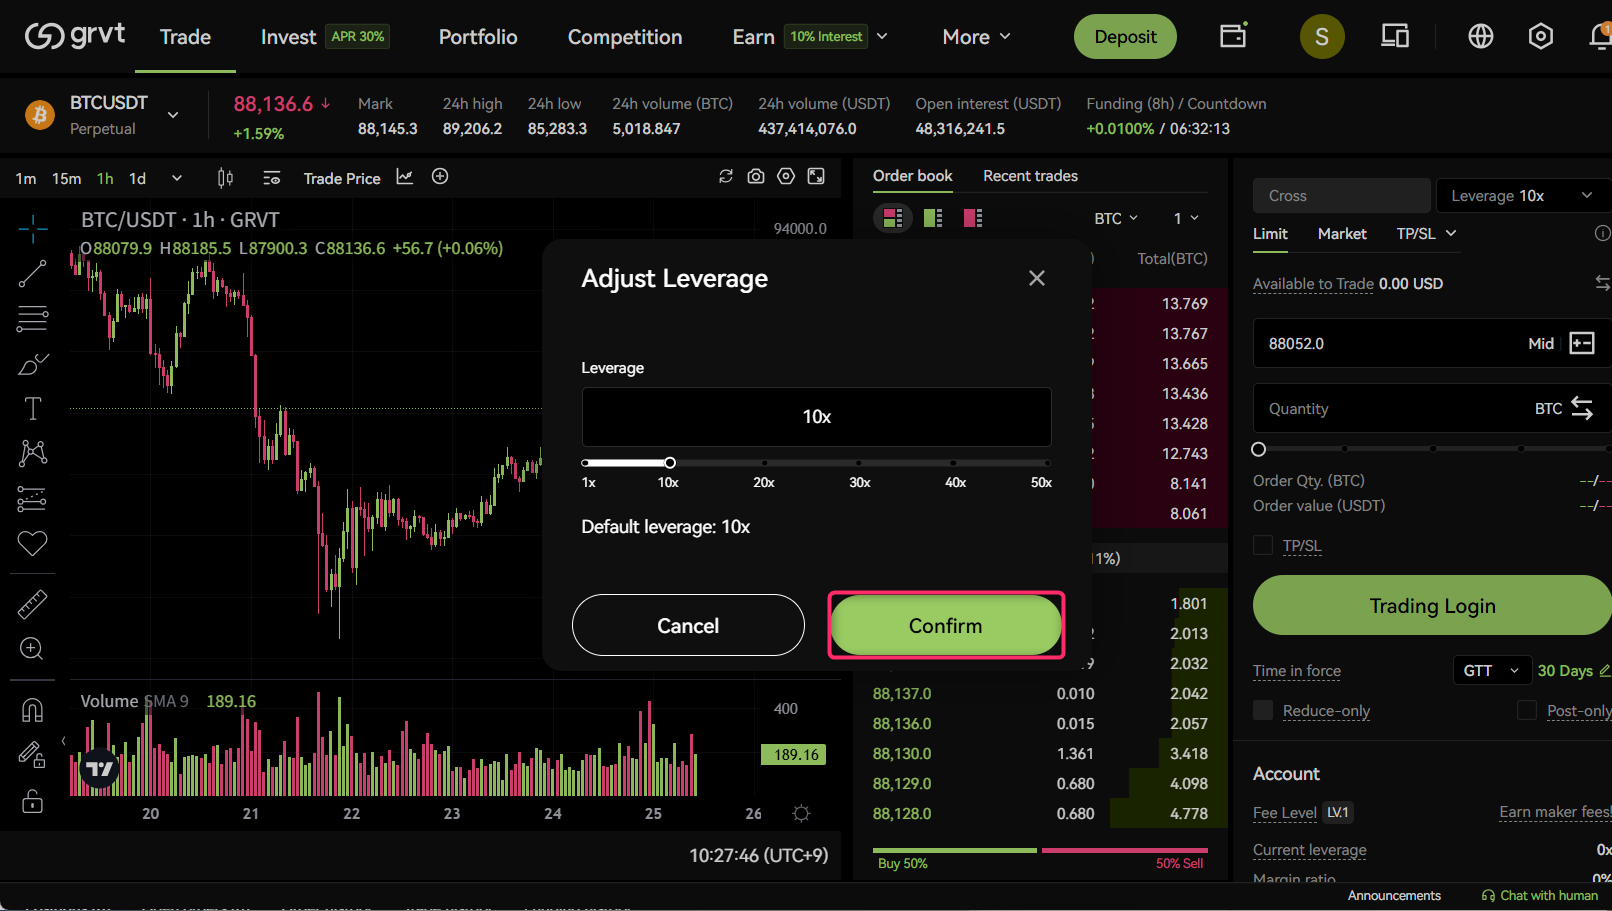Confirm the leverage adjustment
The height and width of the screenshot is (911, 1612).
point(945,625)
